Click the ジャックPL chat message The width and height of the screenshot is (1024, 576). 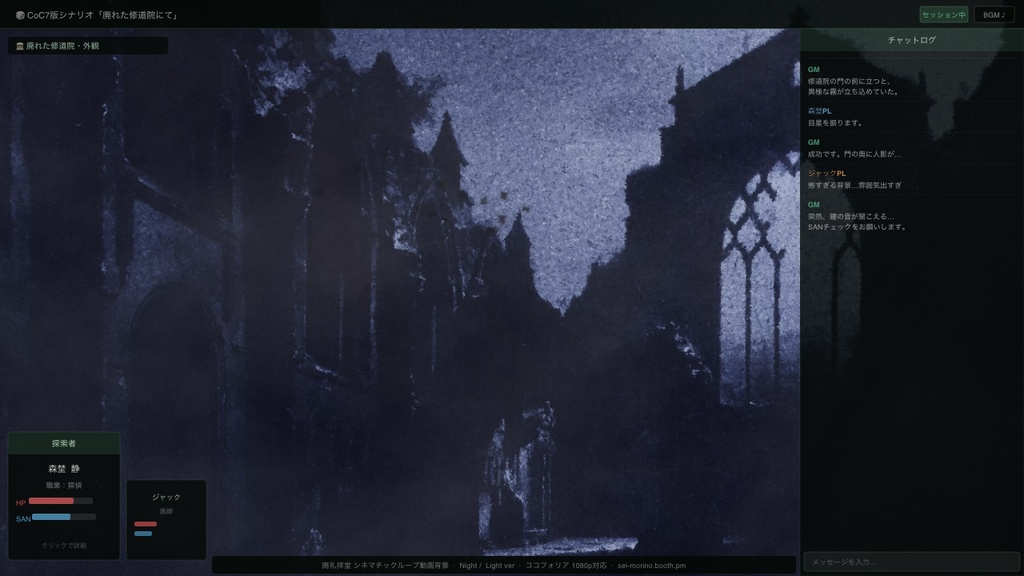[x=912, y=180]
